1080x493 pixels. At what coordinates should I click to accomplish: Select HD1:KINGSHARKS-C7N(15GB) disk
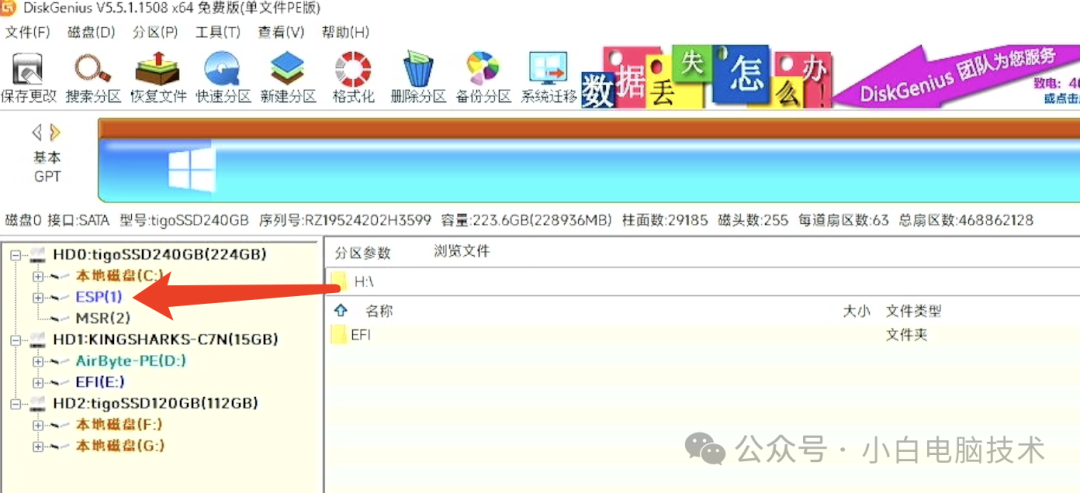click(x=165, y=339)
